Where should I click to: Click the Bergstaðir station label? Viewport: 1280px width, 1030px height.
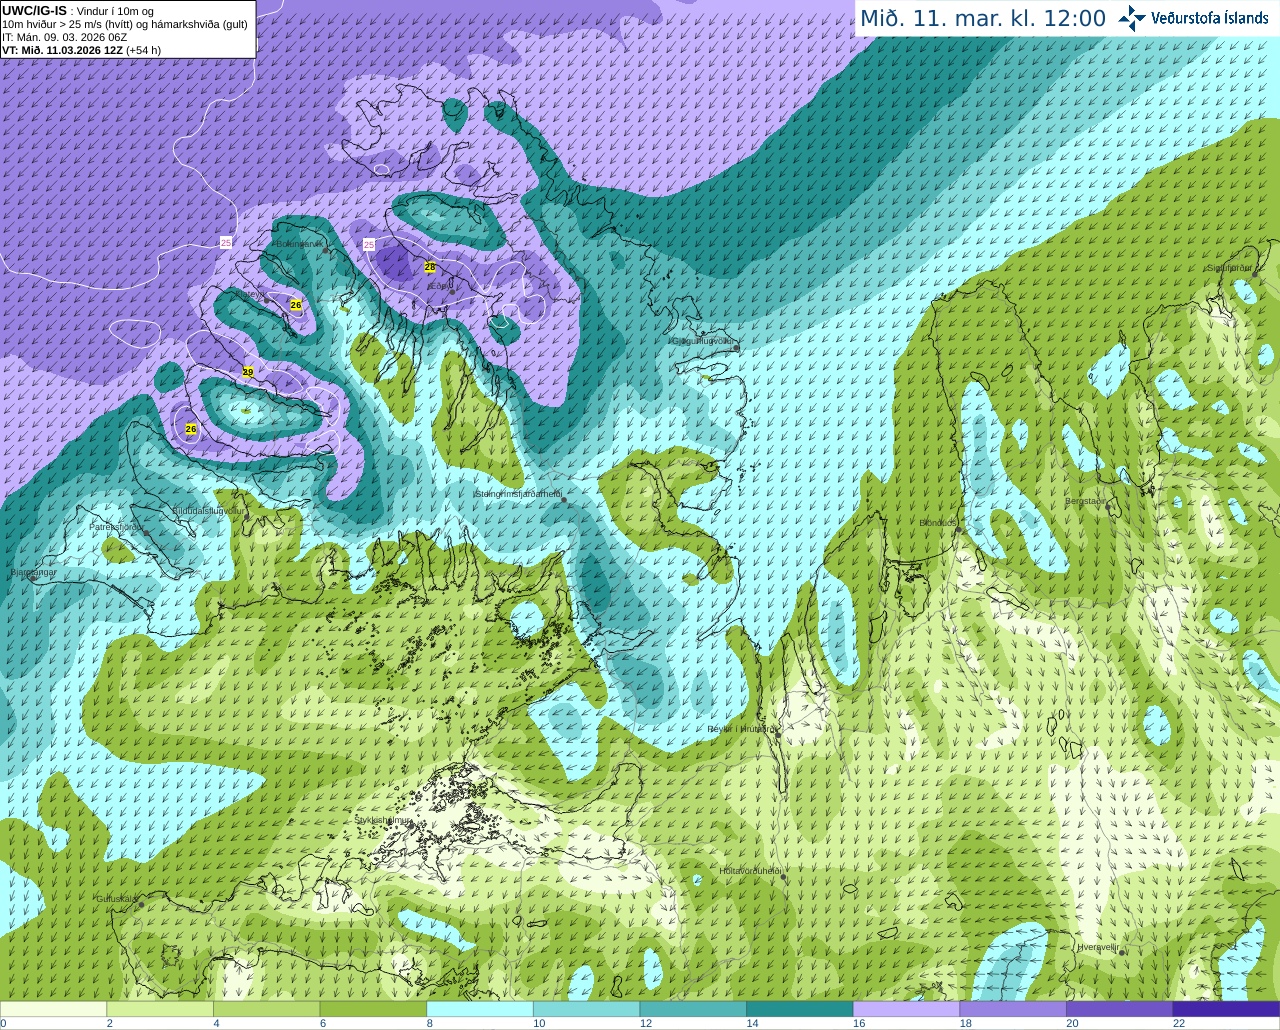[1086, 501]
